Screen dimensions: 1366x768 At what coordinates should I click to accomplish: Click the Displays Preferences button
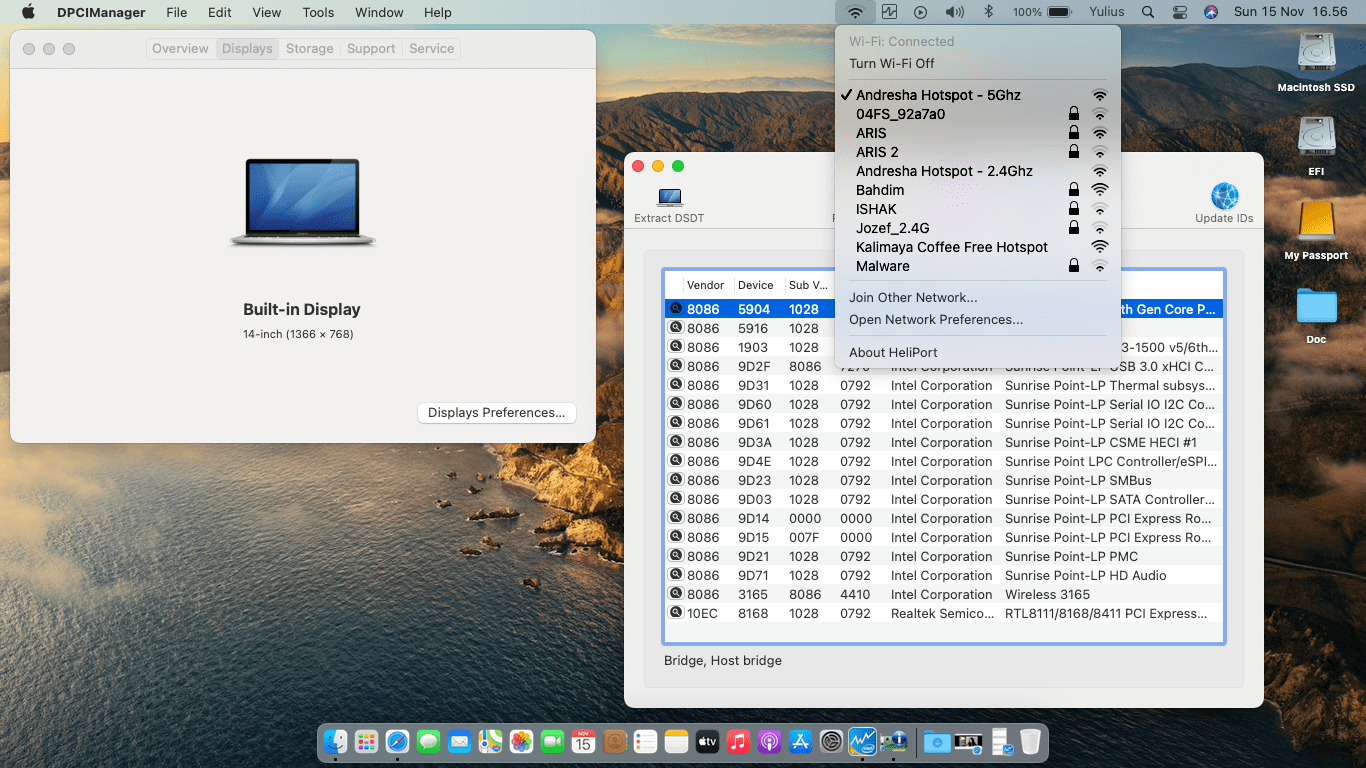point(496,413)
